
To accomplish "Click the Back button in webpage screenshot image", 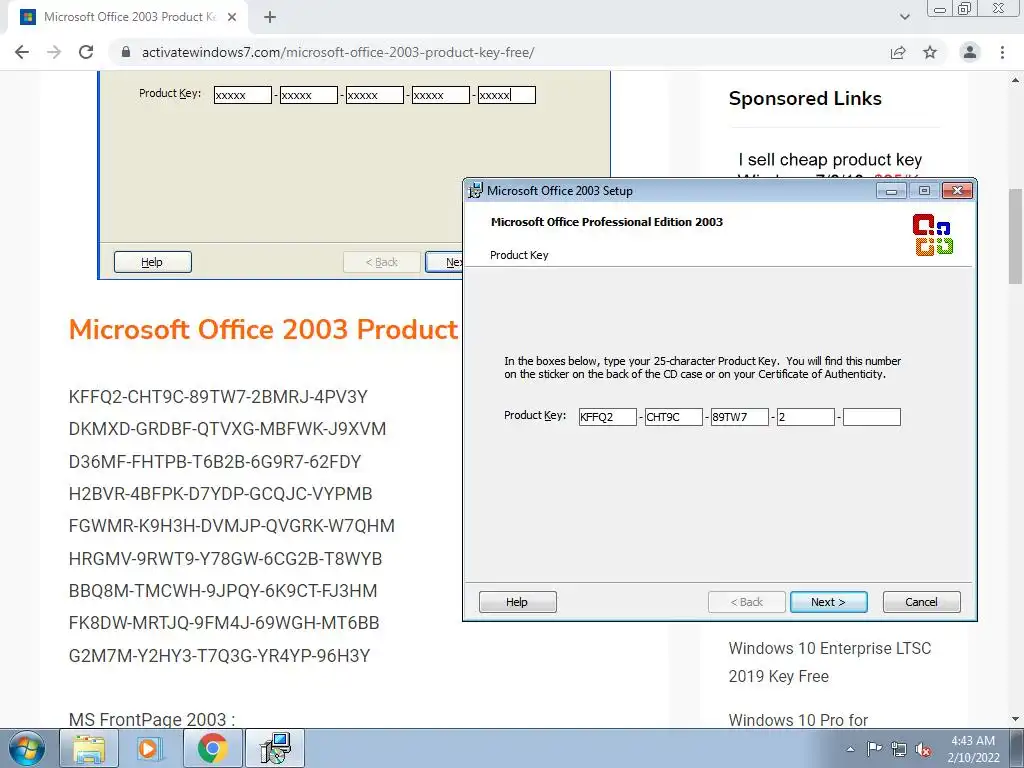I will click(382, 262).
